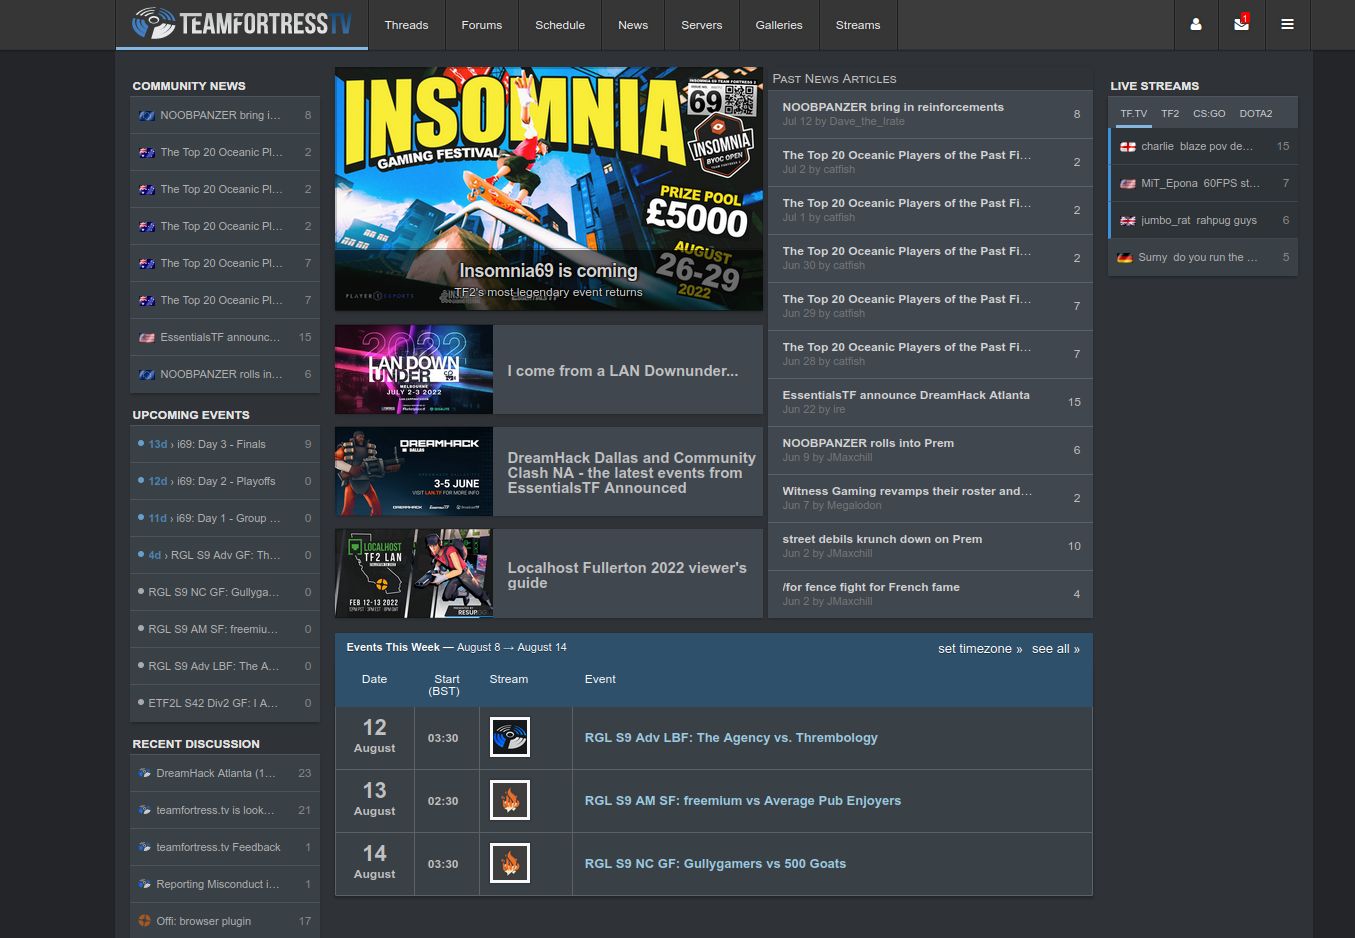Click the German flag next to Sumy's stream

click(1126, 257)
